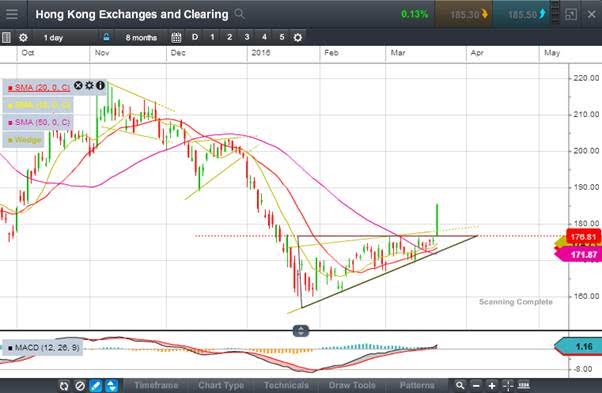Click the 200.00 price axis label
602x393 pixels.
coord(586,151)
